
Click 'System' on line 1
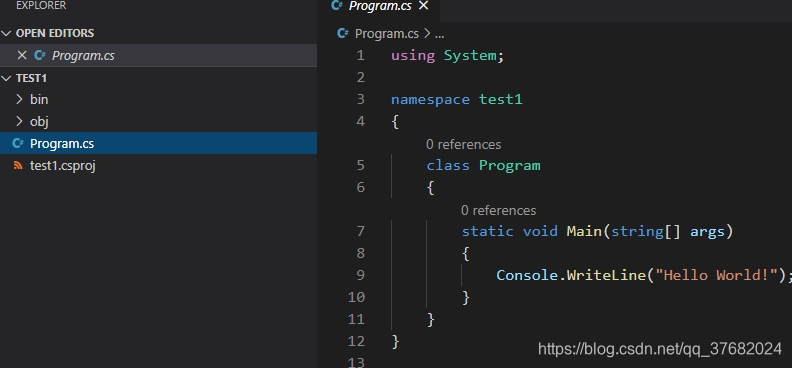click(x=470, y=56)
